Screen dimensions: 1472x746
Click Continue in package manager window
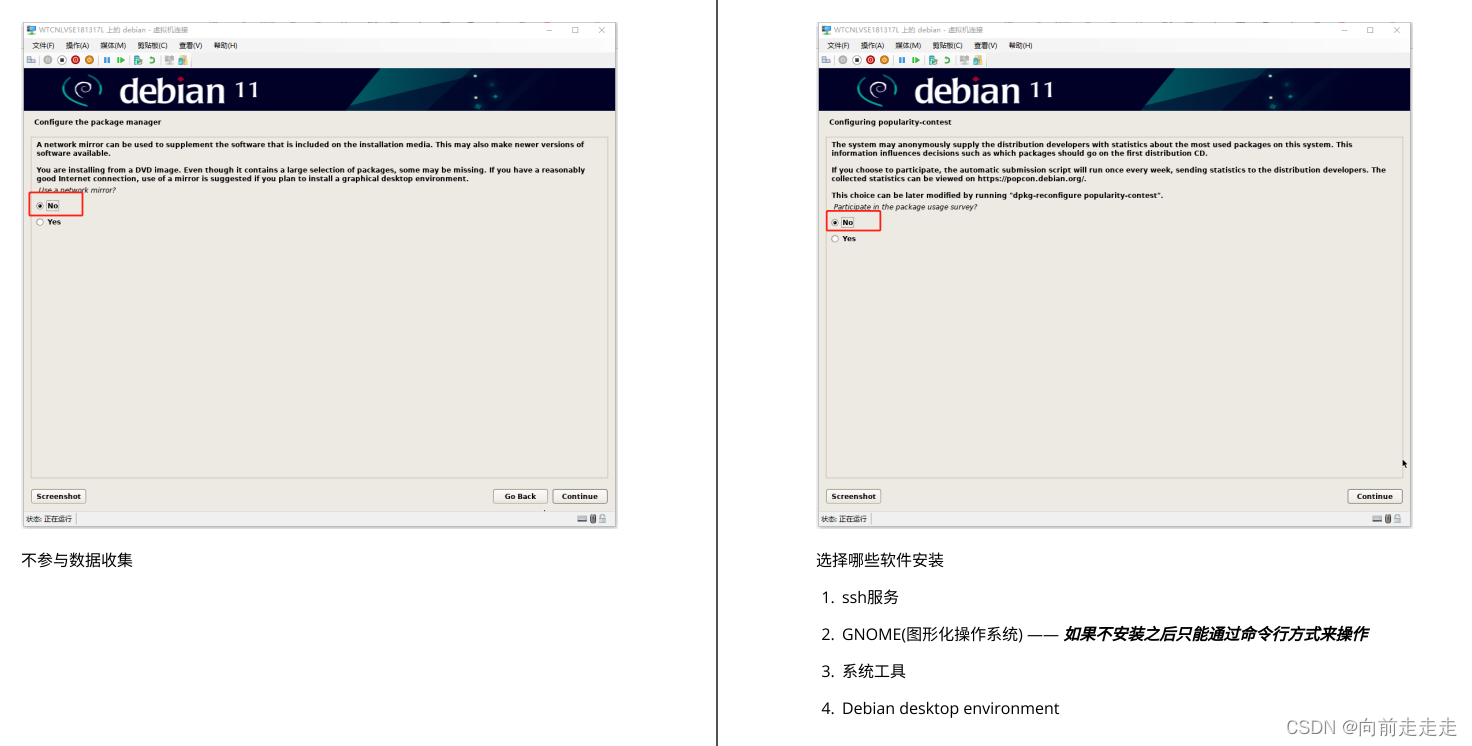click(x=579, y=496)
